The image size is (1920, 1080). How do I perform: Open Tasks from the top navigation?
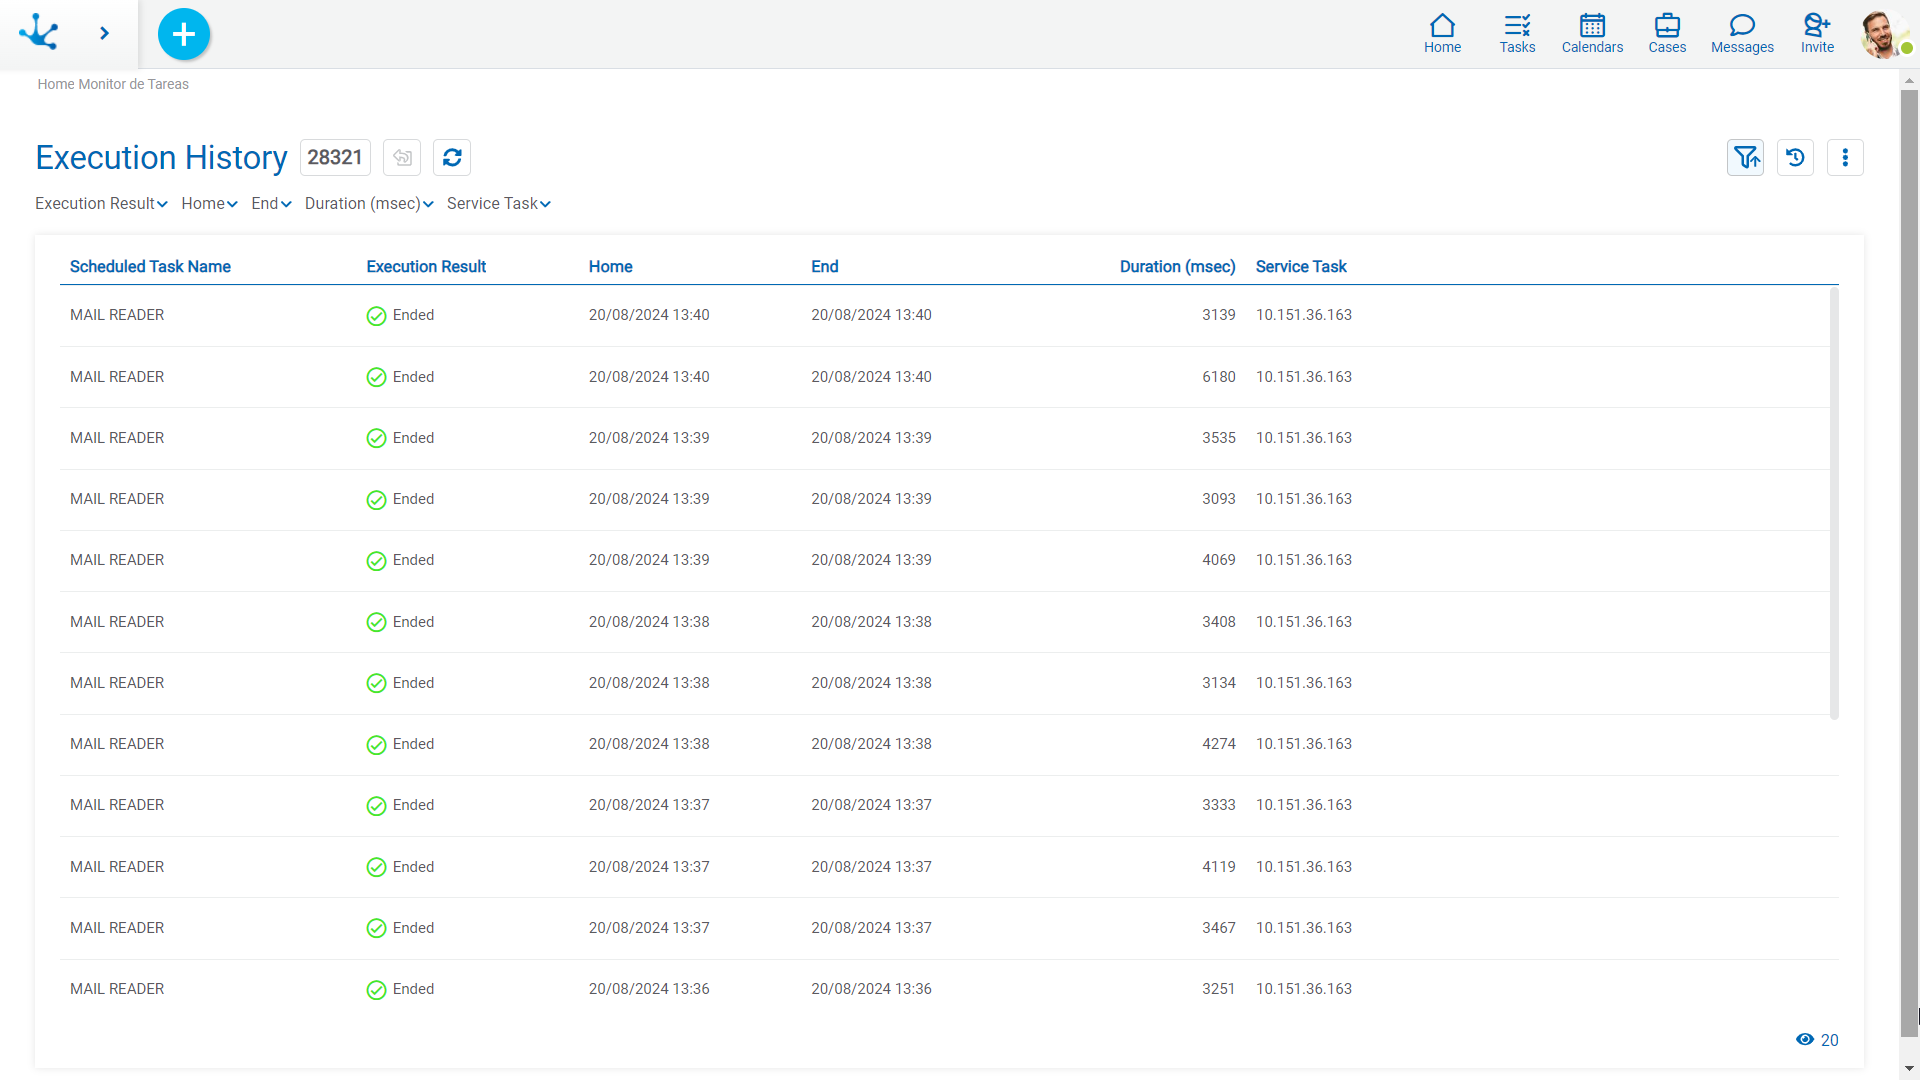point(1516,33)
